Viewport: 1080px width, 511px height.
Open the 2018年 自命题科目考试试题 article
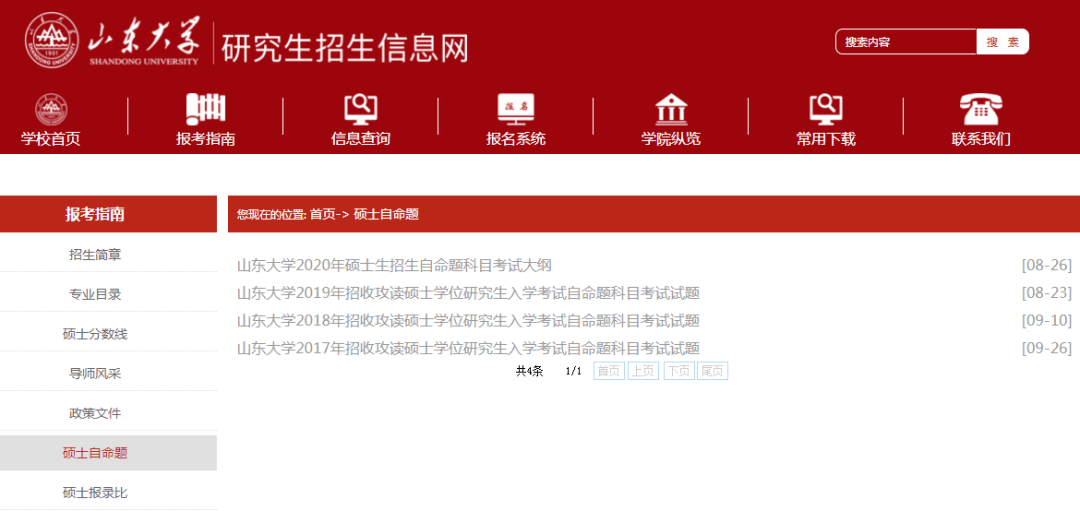pos(468,321)
